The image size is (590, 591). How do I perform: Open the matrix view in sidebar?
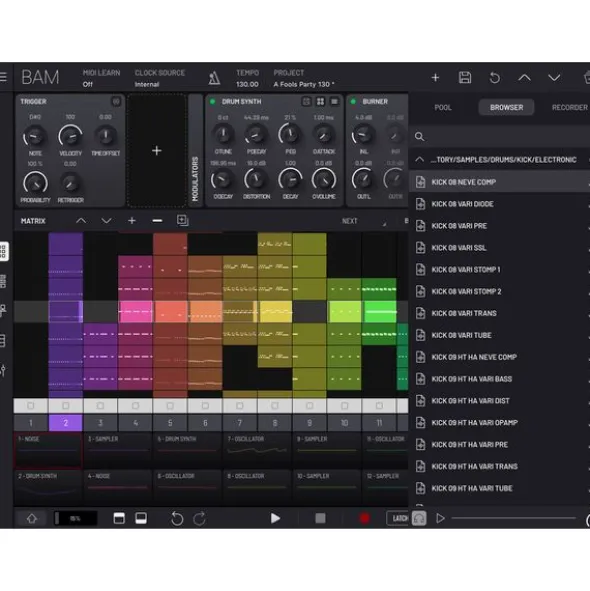[3, 251]
